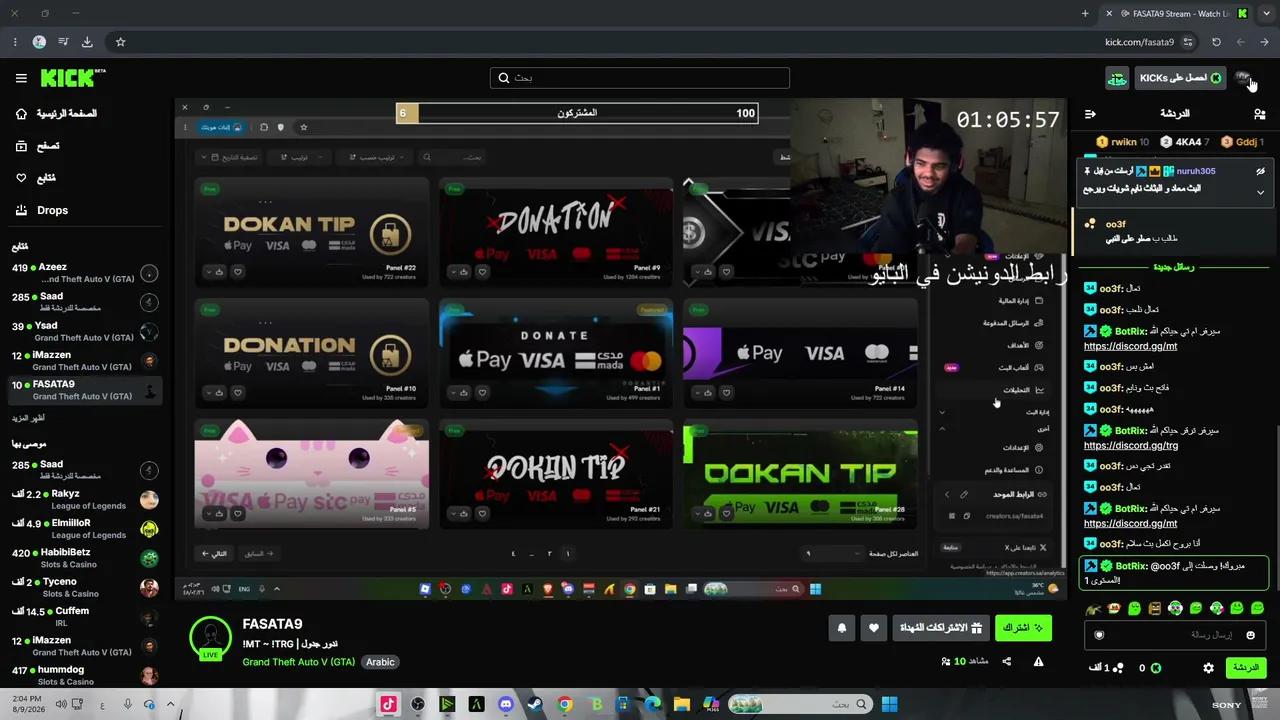Open the browser tab search dropdown

1266,14
